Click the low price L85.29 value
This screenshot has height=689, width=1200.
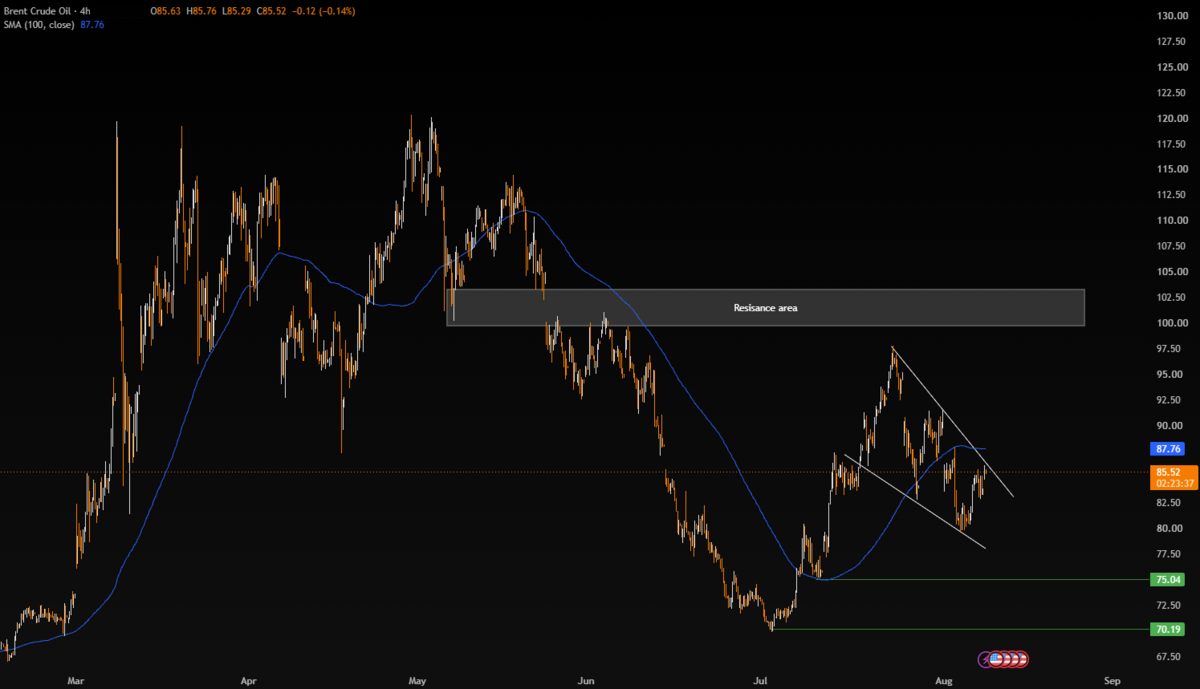coord(238,11)
